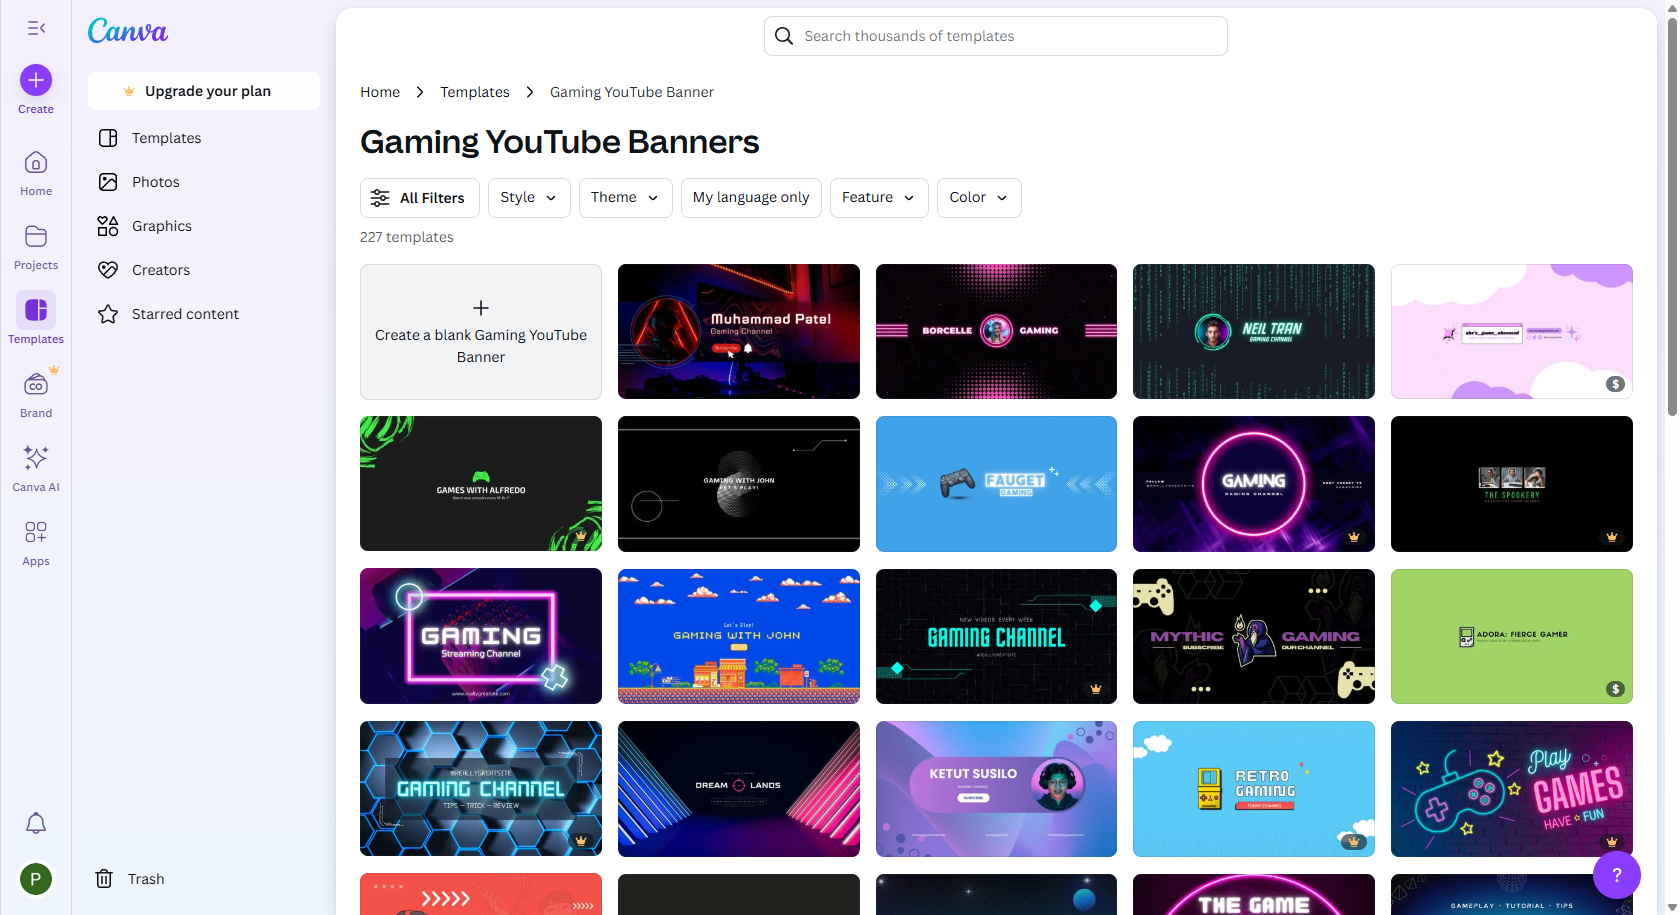The image size is (1680, 915).
Task: Click the search magnifier icon
Action: (784, 36)
